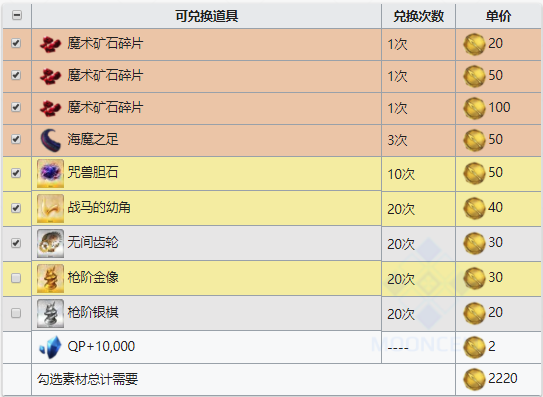Click the coin icon beside 2220 total
This screenshot has height=397, width=543.
point(474,379)
